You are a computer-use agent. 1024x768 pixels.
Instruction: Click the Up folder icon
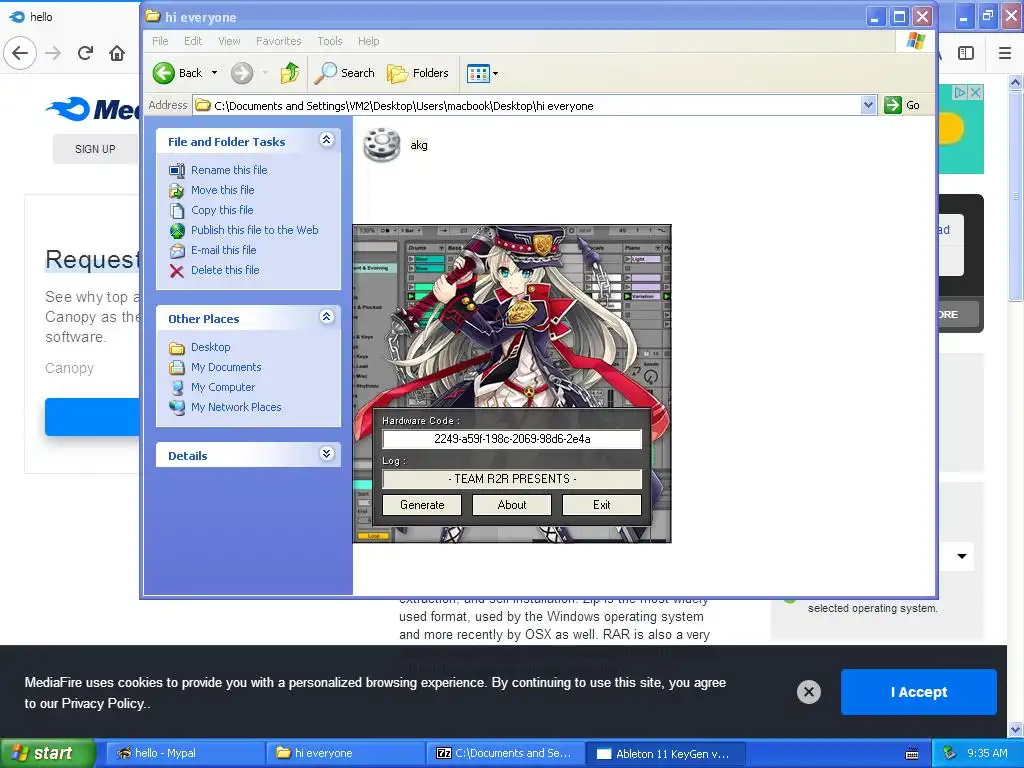(290, 73)
